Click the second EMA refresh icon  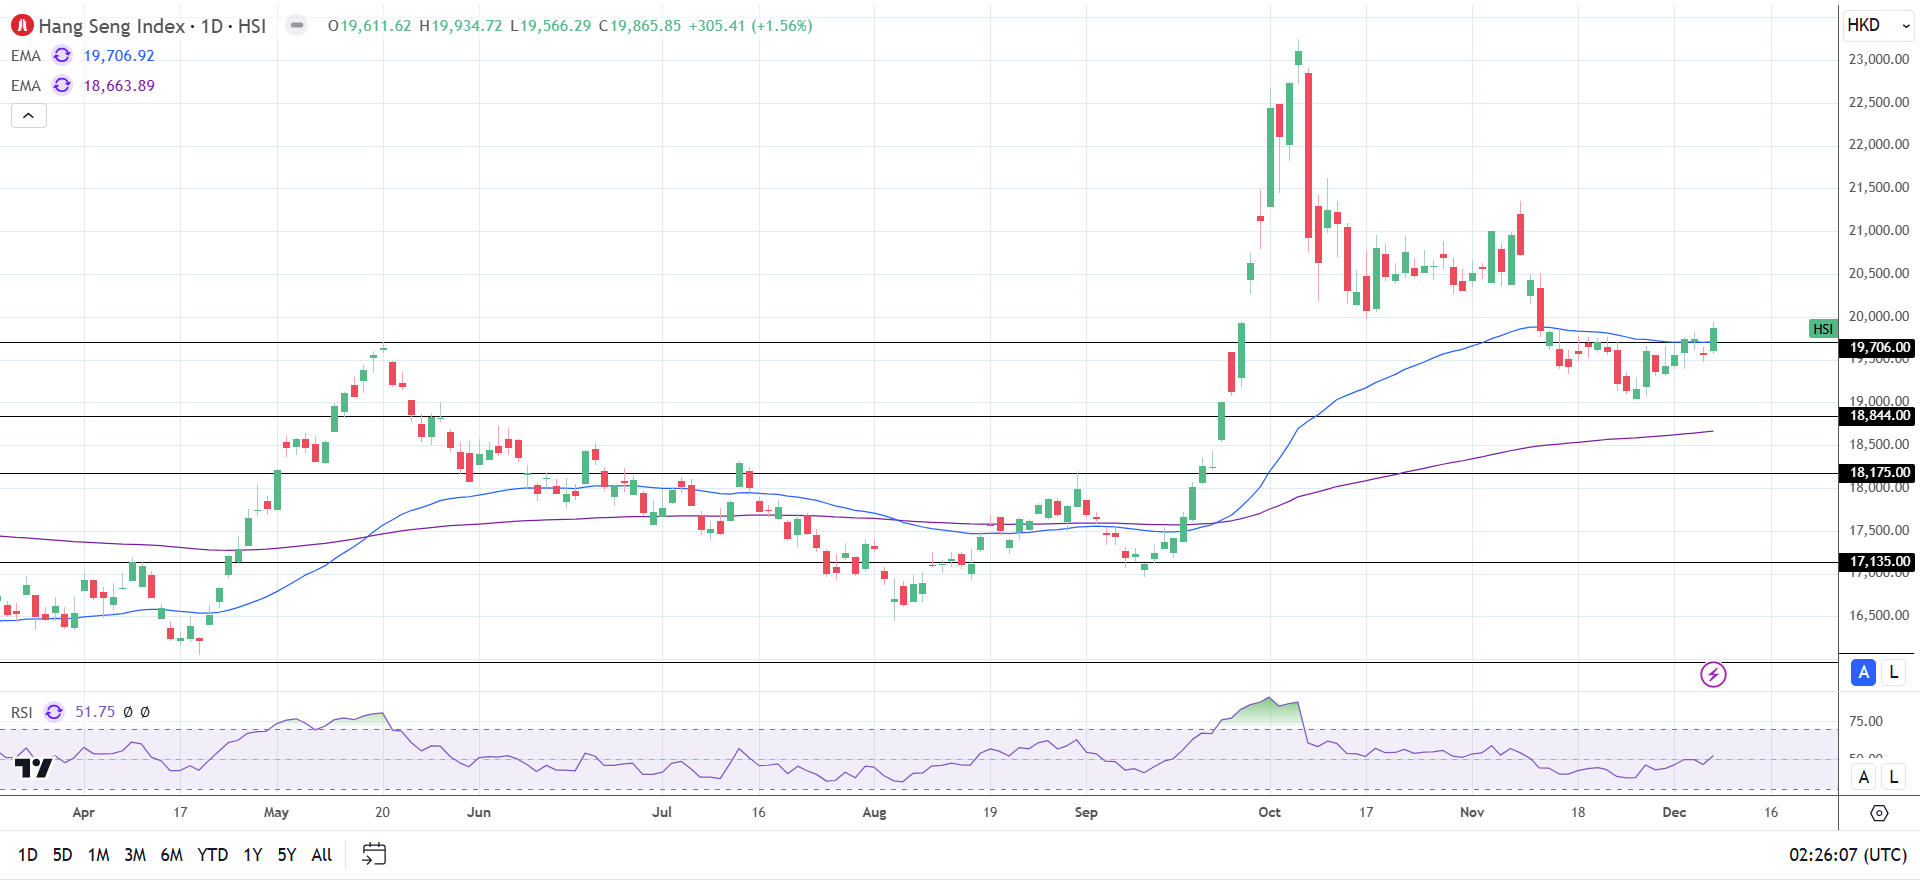pos(62,86)
